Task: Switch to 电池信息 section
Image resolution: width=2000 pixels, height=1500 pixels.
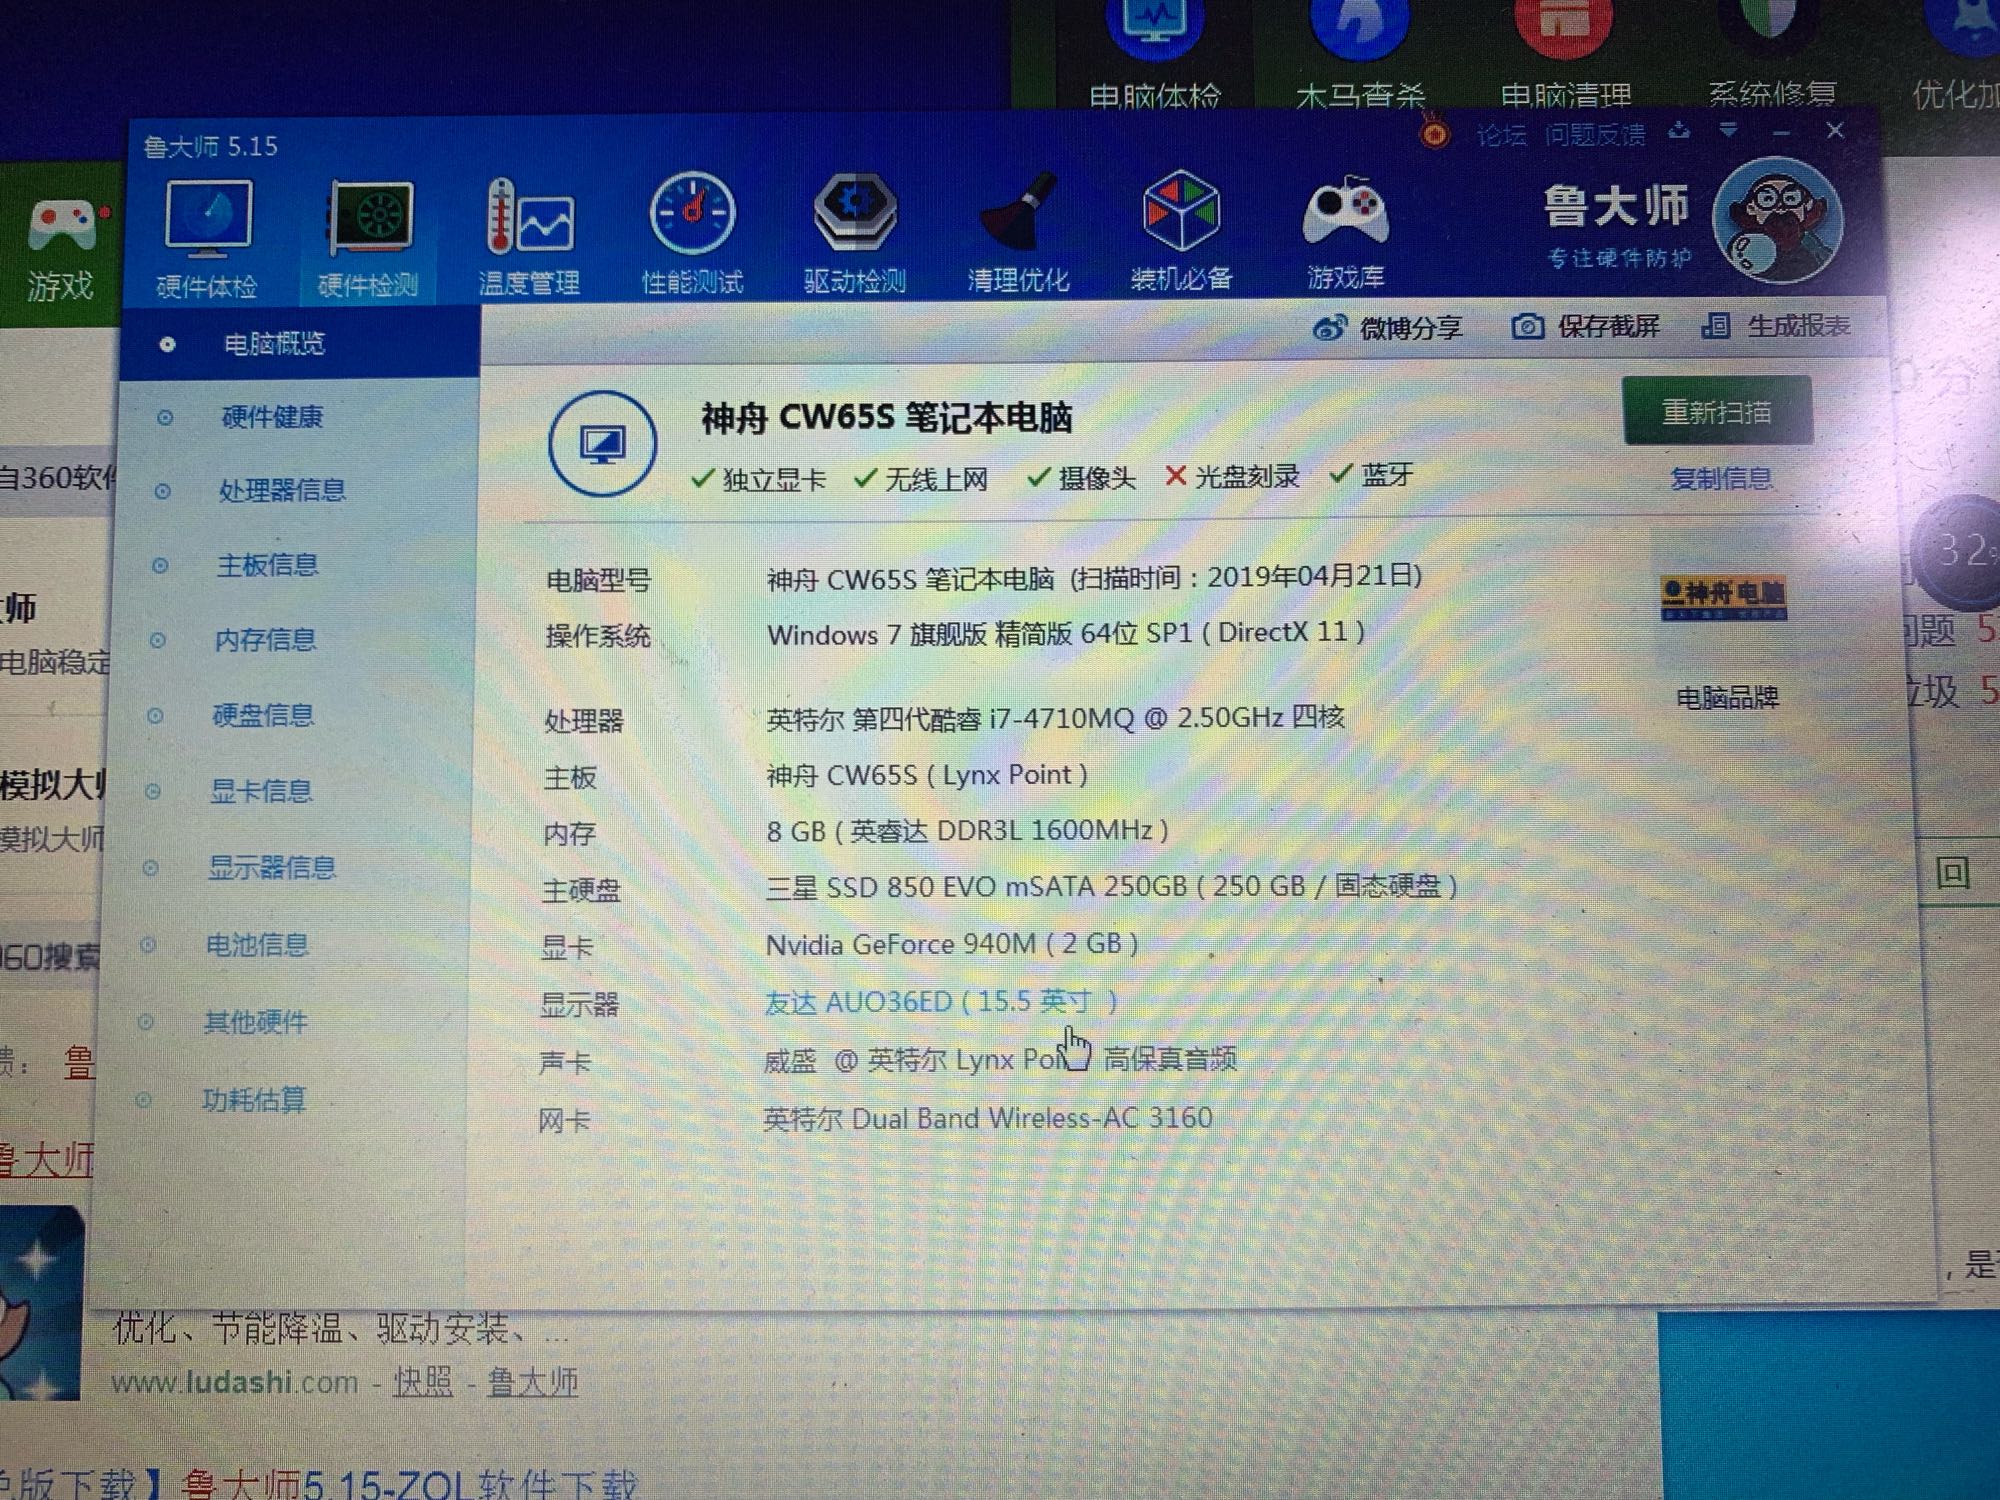Action: tap(257, 945)
